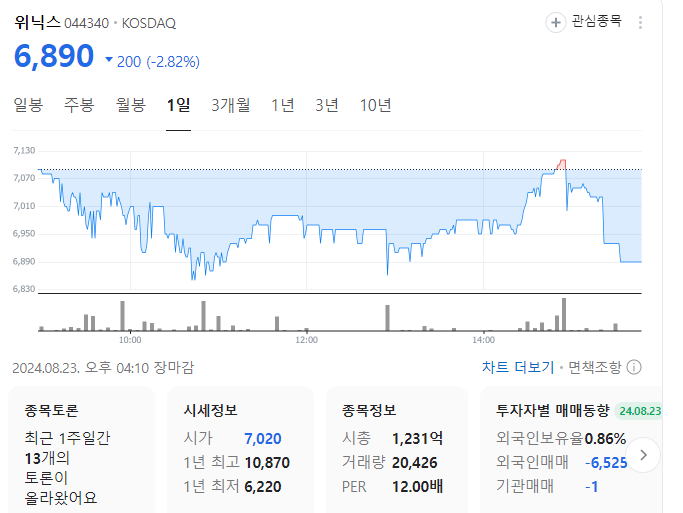Open the 면책조항 text link
683x513 pixels.
(x=595, y=368)
